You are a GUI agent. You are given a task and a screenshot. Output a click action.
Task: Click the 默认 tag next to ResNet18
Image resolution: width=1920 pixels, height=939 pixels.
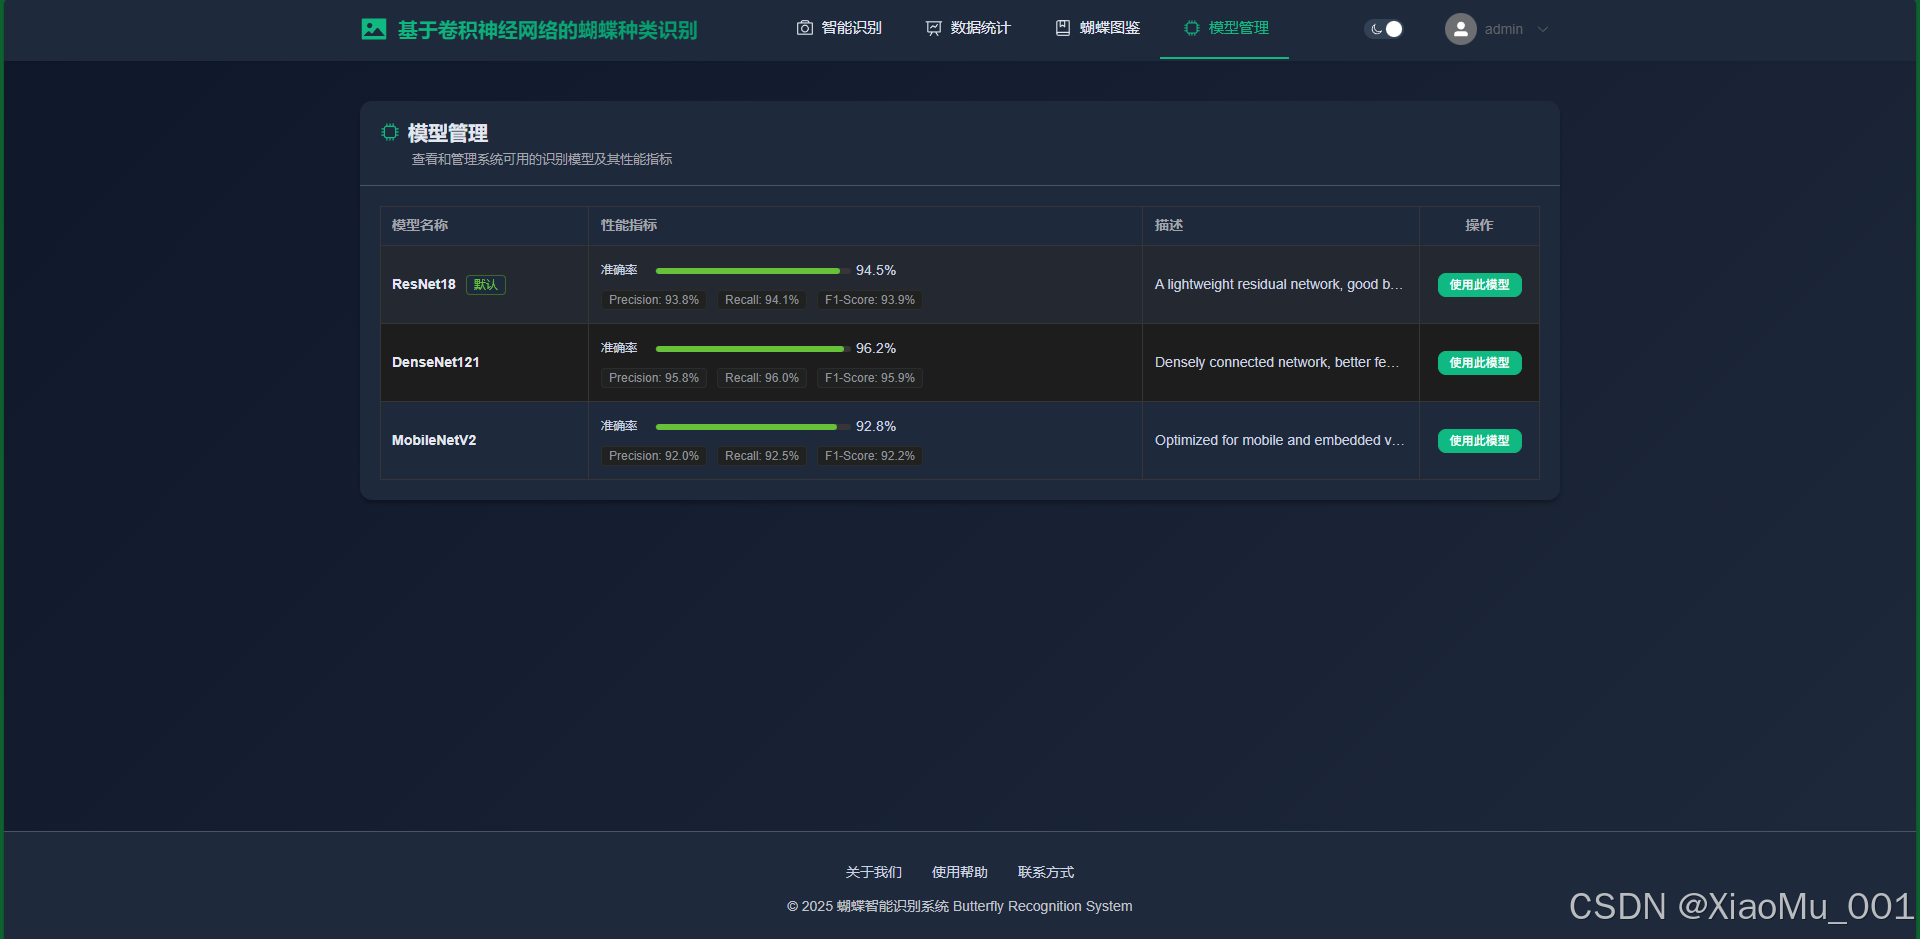(486, 285)
